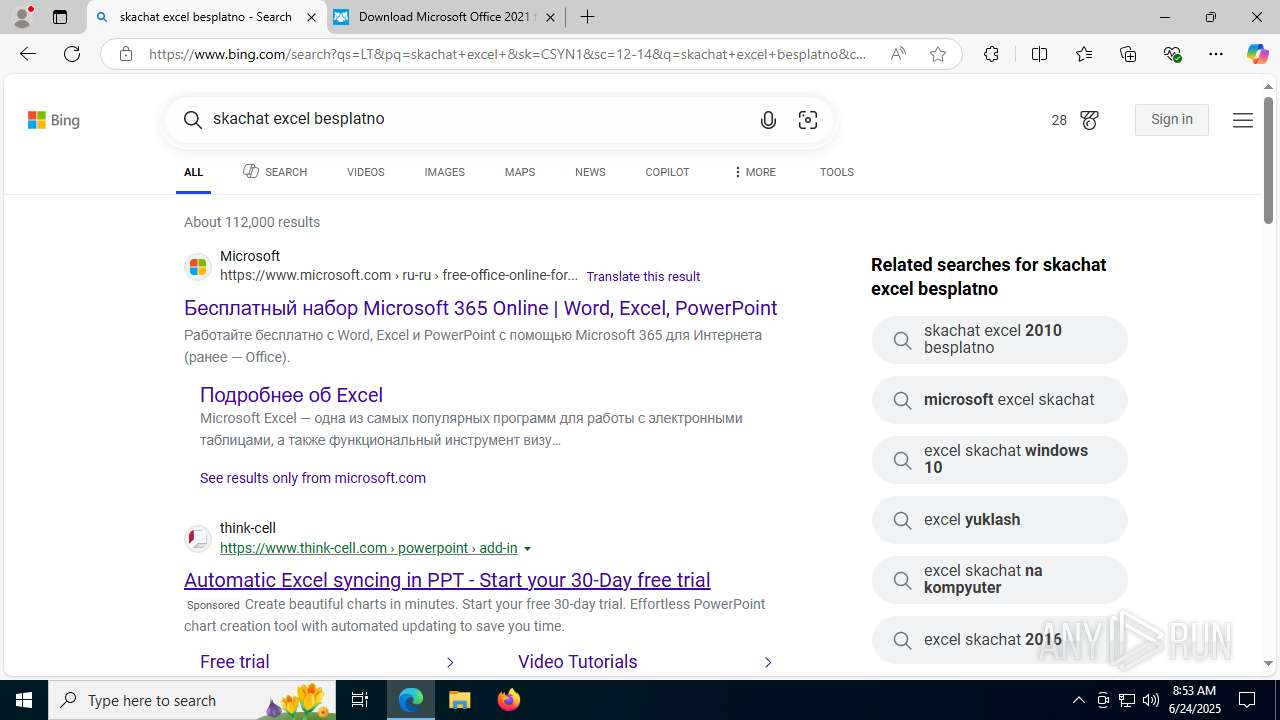This screenshot has height=720, width=1280.
Task: Open Browser essentials heart icon
Action: (1173, 54)
